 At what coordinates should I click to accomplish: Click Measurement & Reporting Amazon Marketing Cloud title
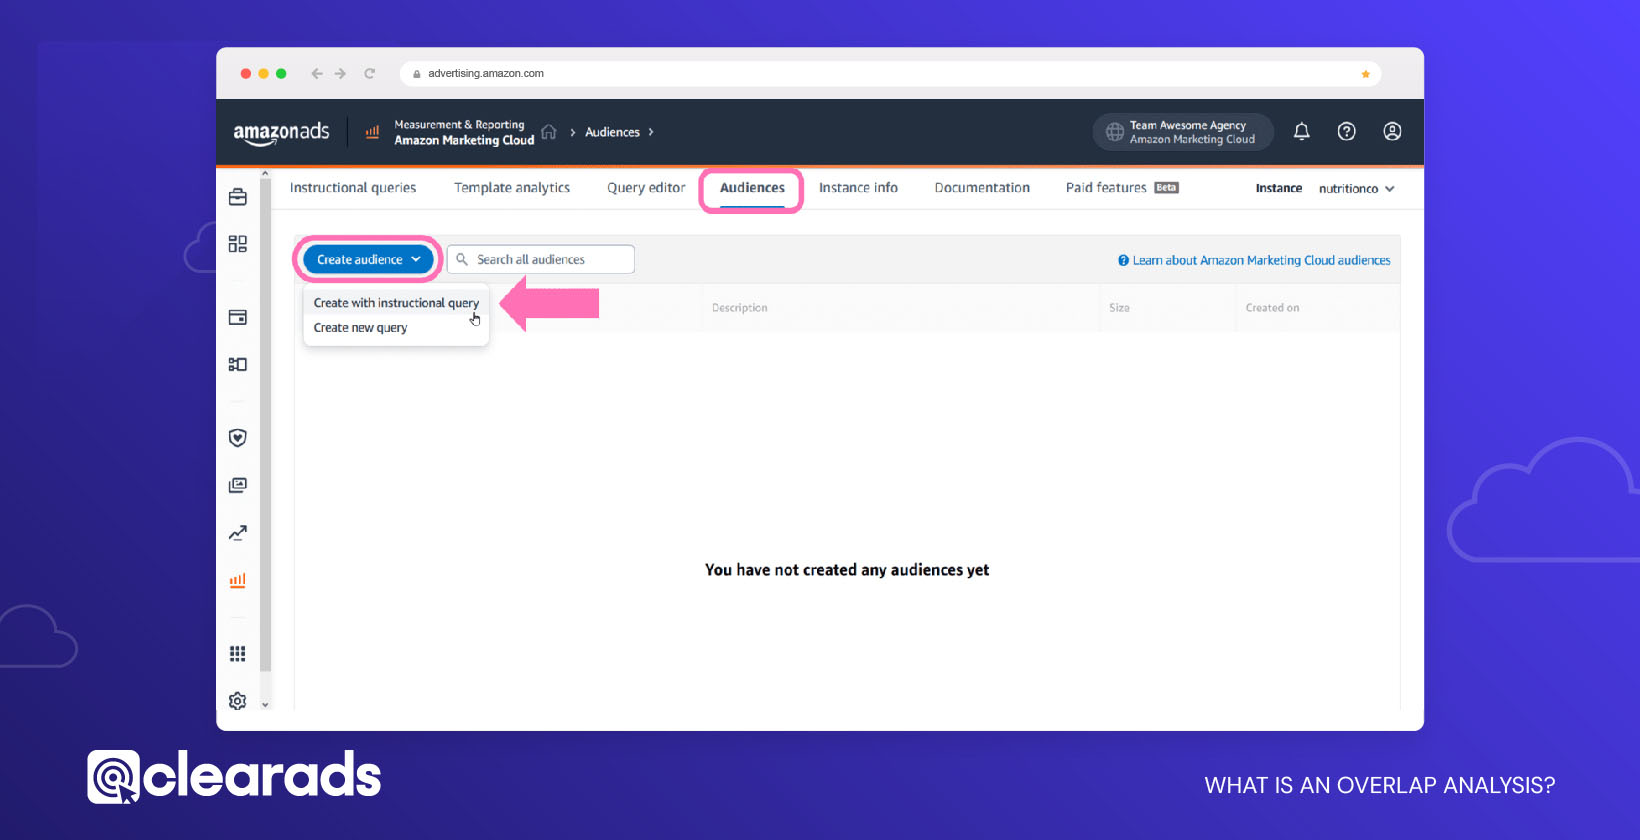coord(464,132)
